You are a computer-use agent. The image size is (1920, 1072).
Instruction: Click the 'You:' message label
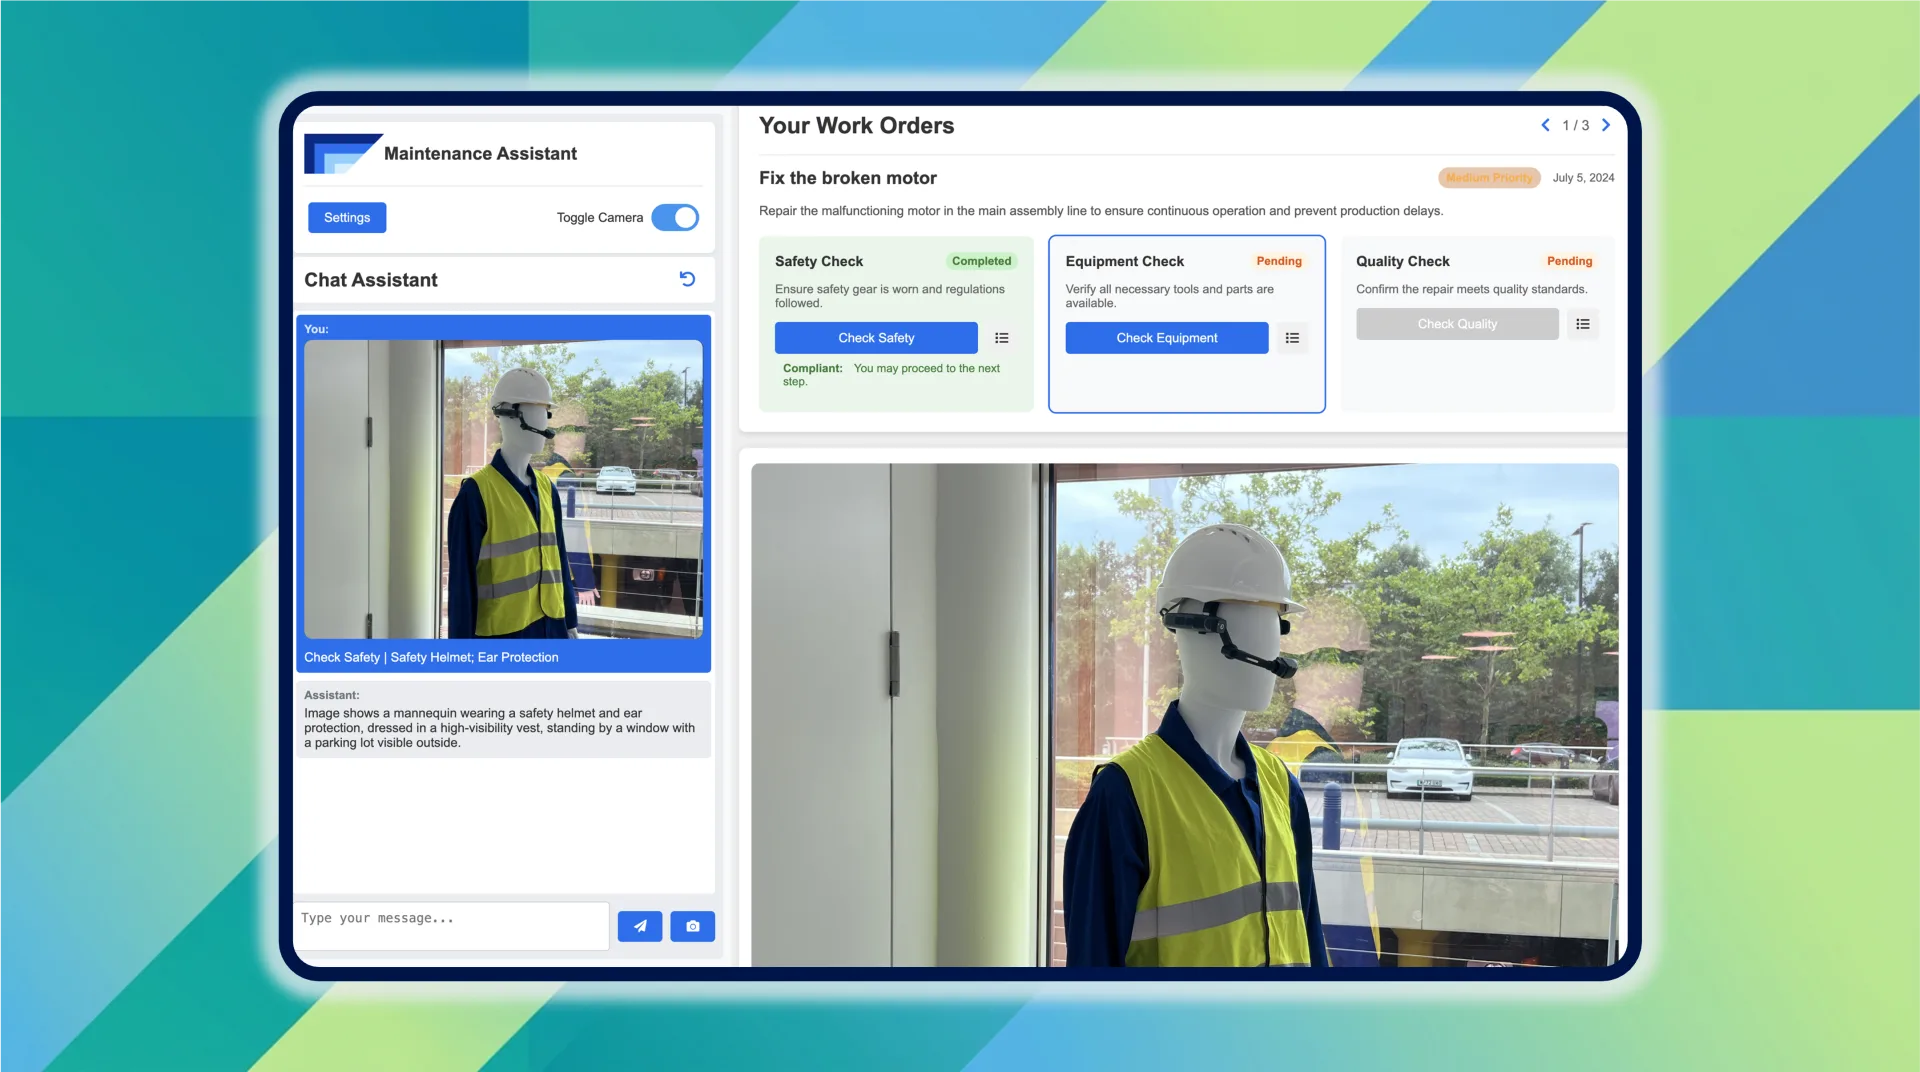pos(316,329)
